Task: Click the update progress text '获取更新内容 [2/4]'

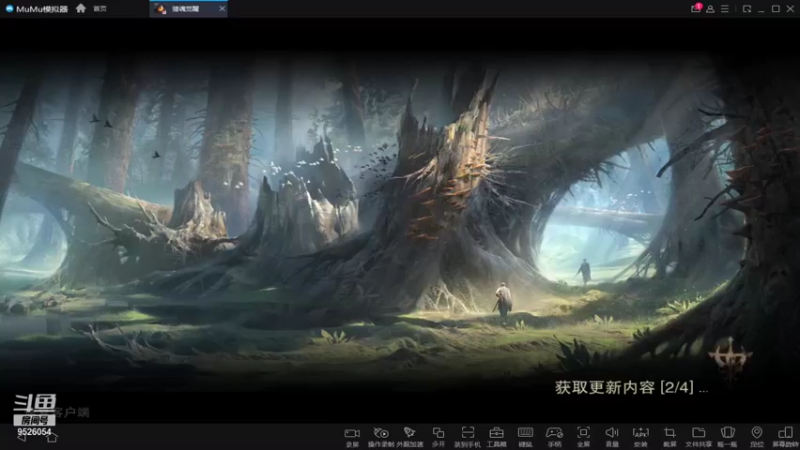Action: [x=624, y=387]
